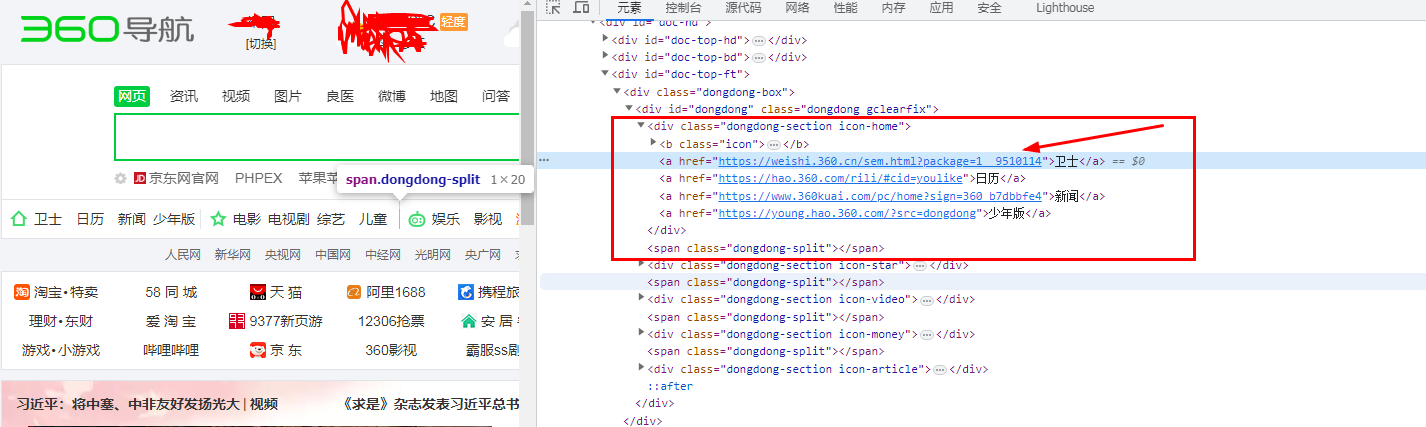Click the red icon beside 9377新页游
1426x427 pixels.
237,321
